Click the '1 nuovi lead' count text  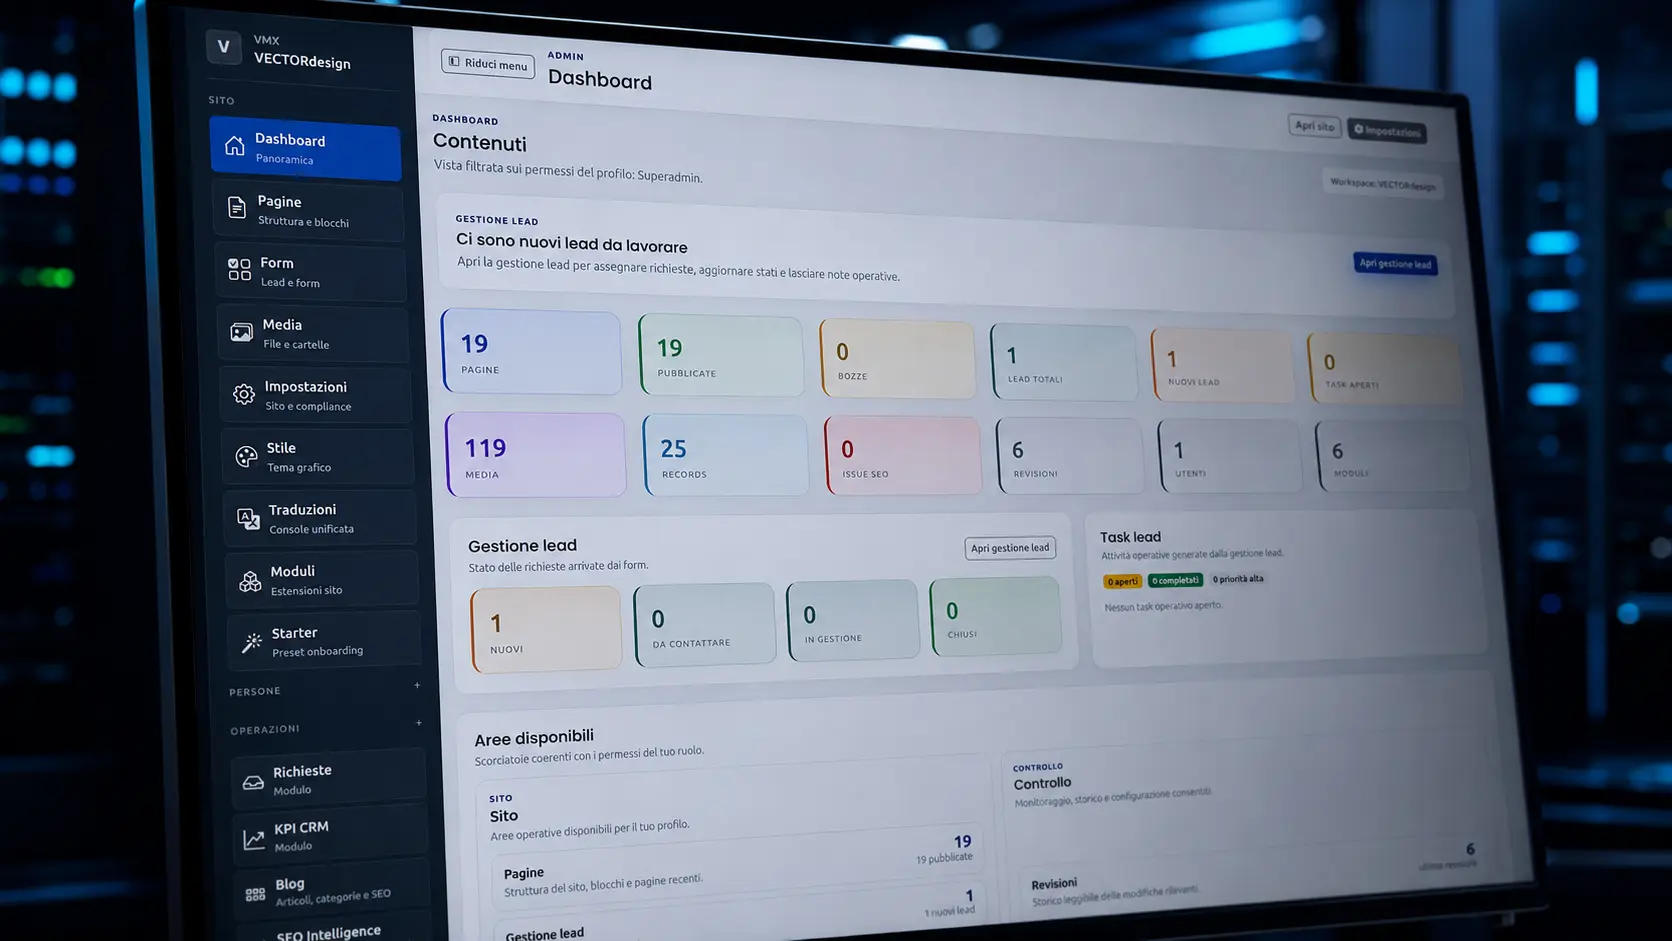(x=949, y=911)
